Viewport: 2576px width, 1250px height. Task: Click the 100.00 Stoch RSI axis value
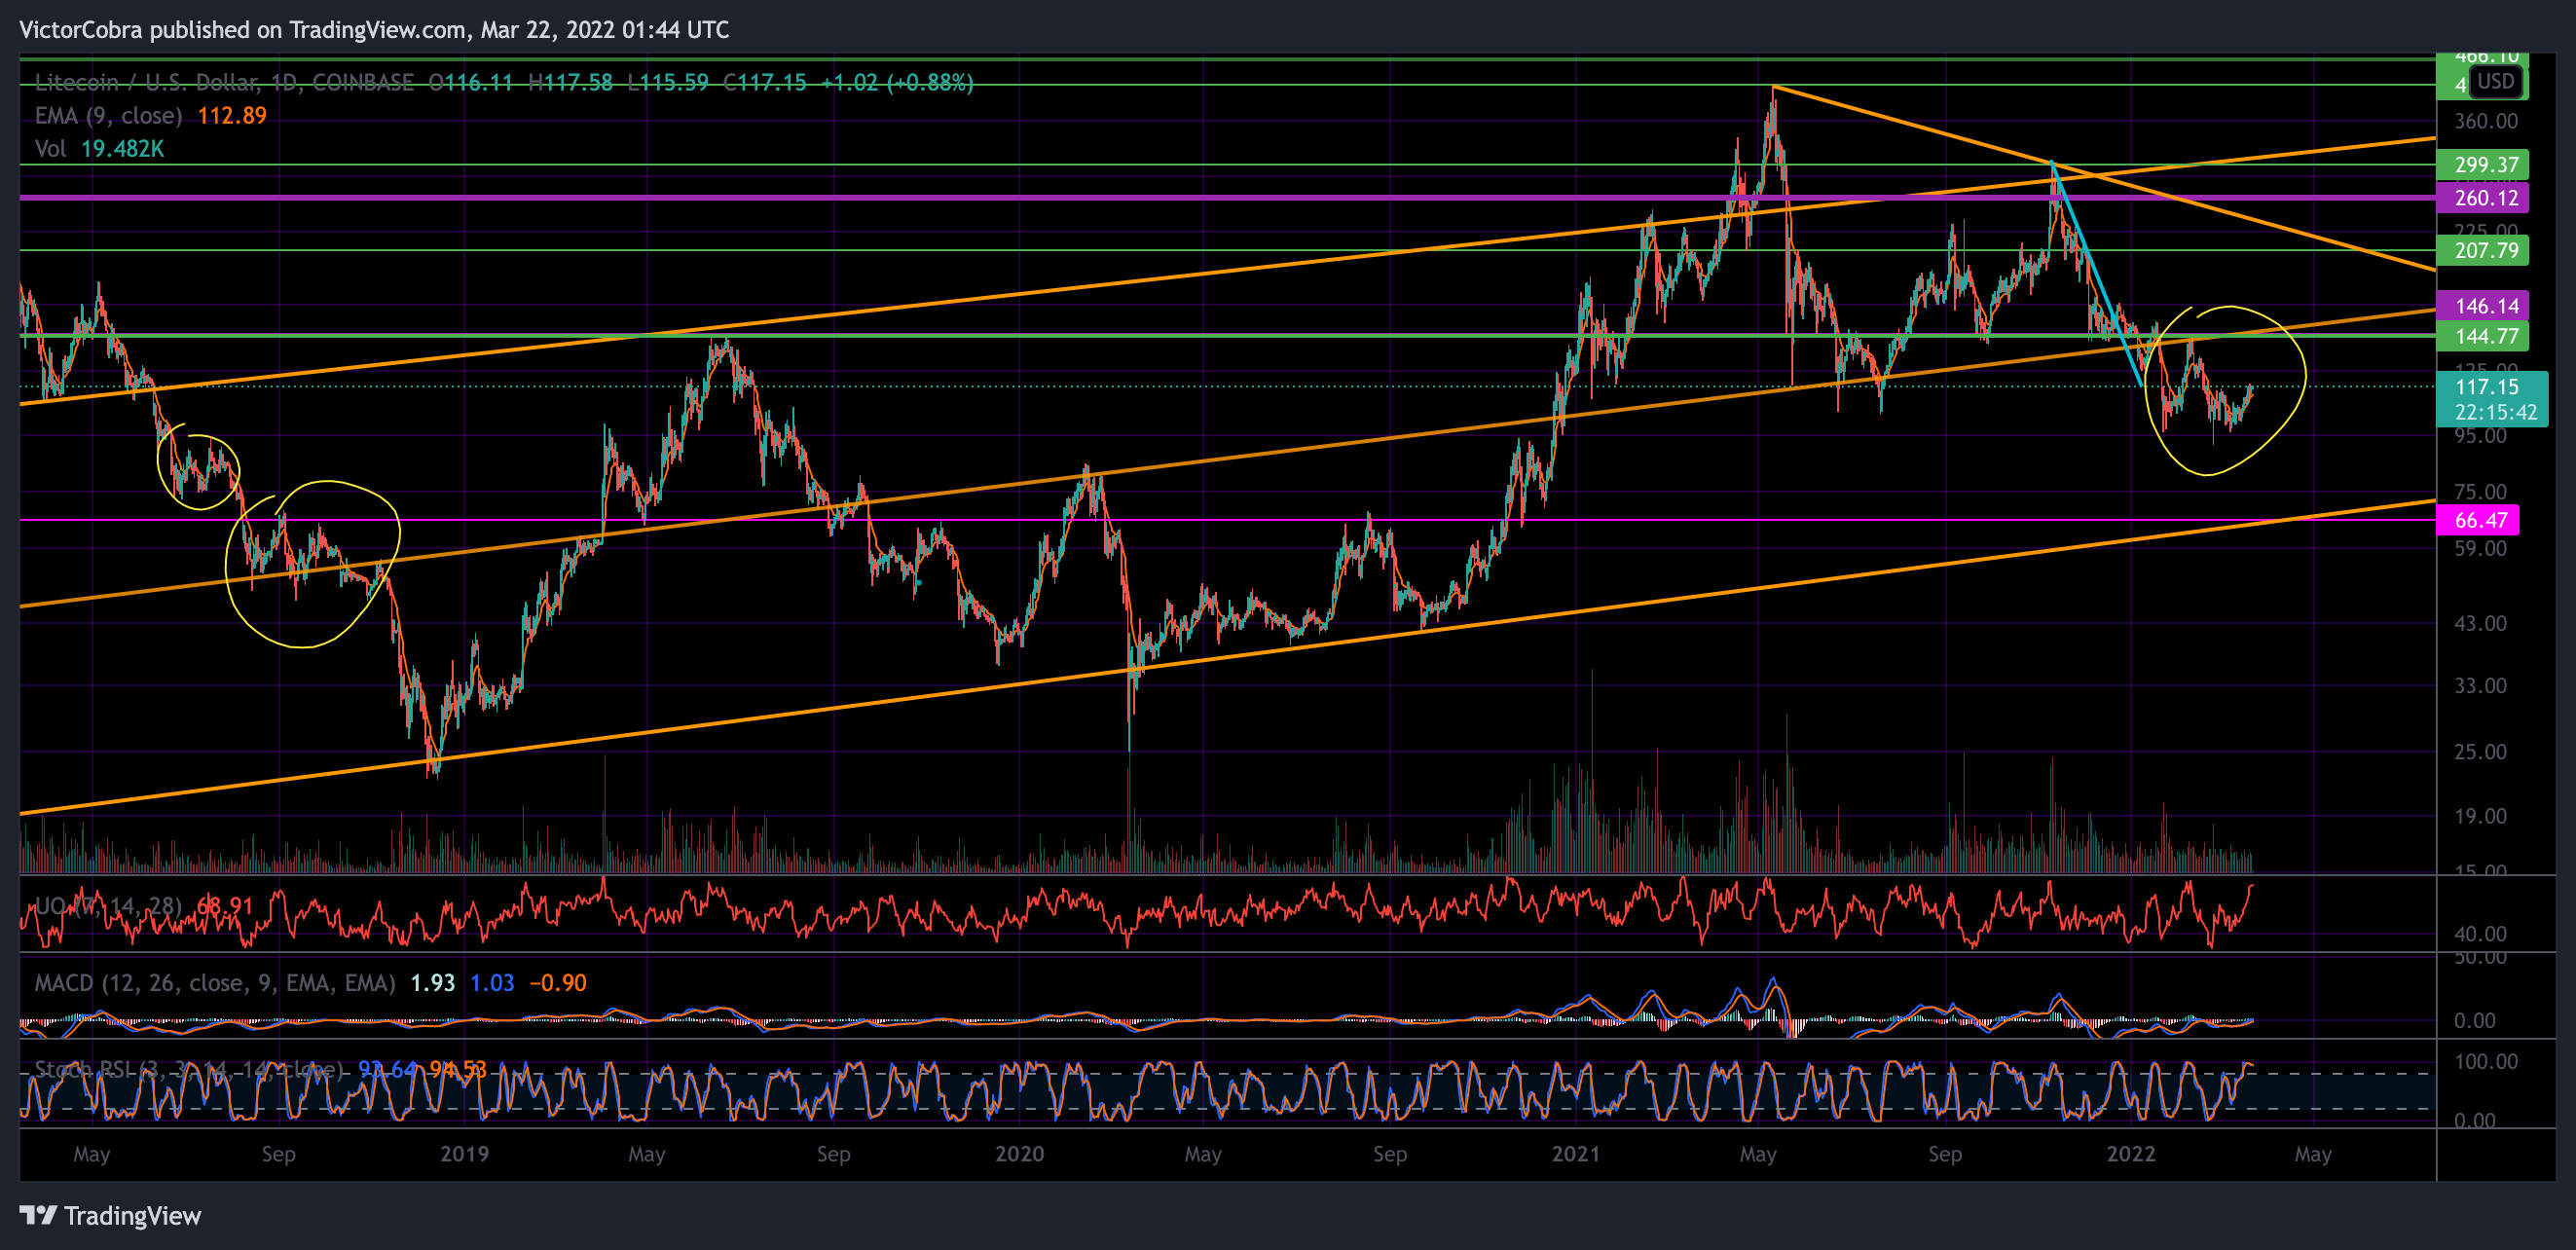point(2486,1061)
